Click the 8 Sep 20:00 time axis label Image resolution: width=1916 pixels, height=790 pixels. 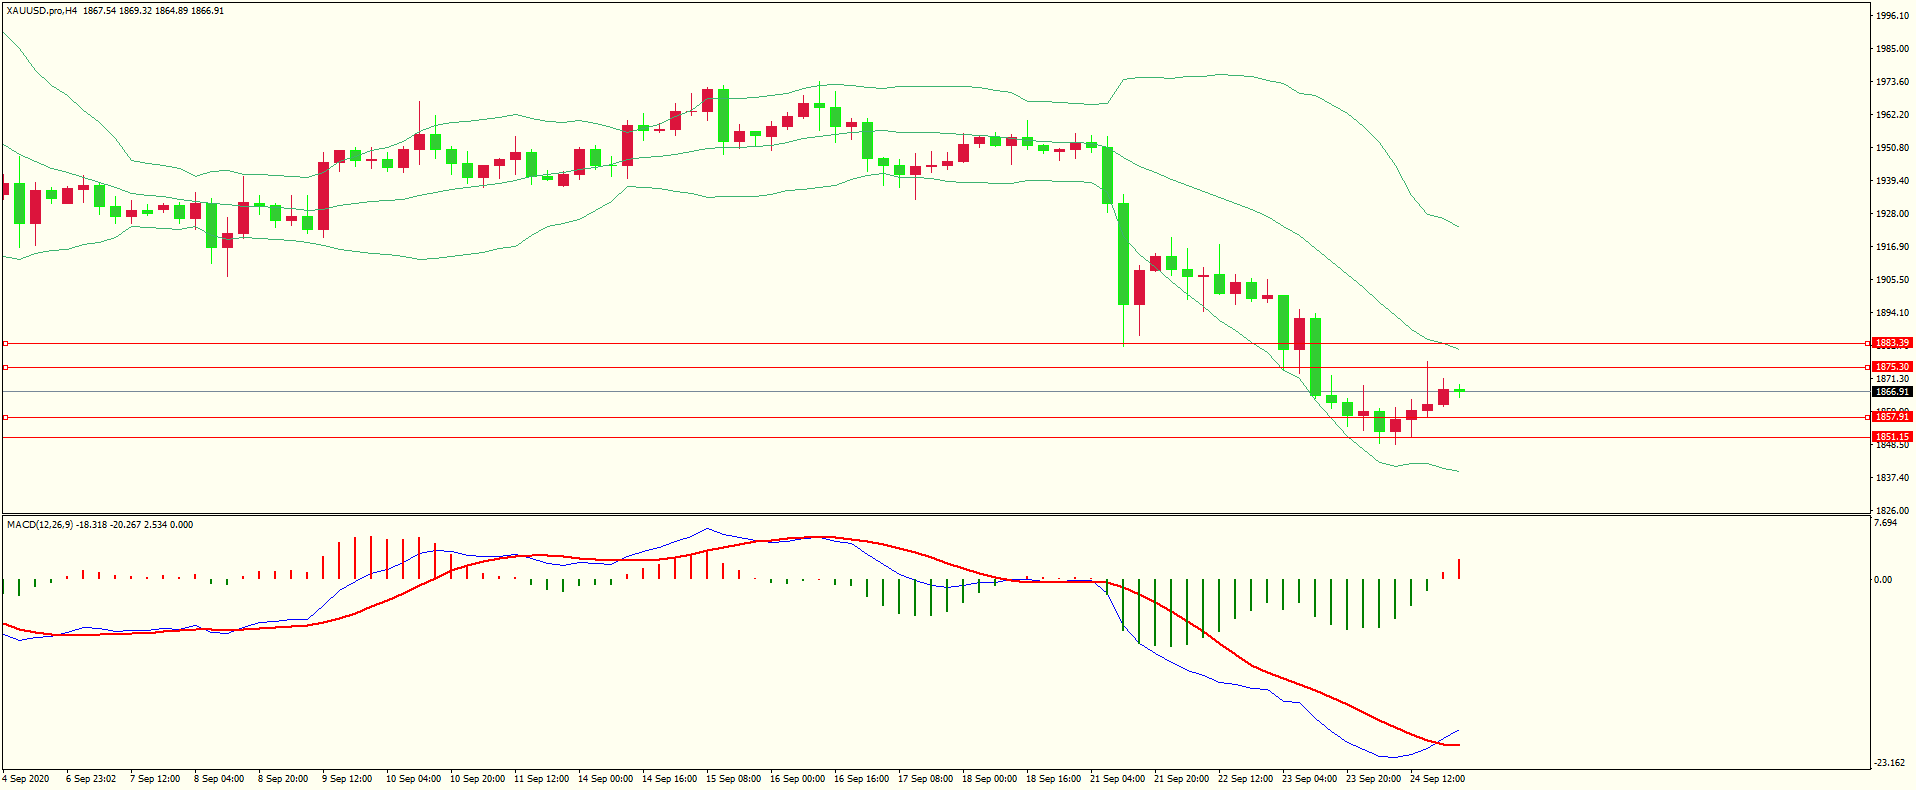pyautogui.click(x=283, y=779)
